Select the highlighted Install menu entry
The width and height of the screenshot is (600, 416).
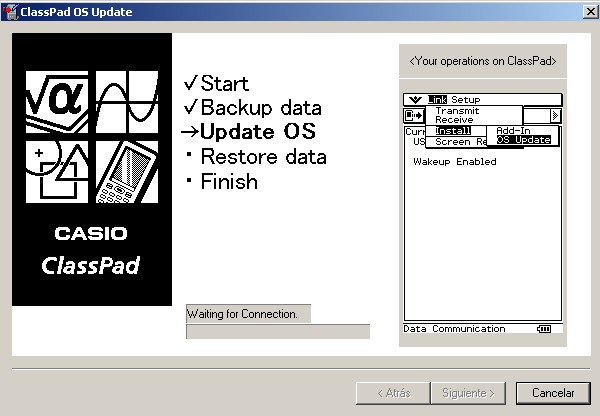pyautogui.click(x=453, y=131)
